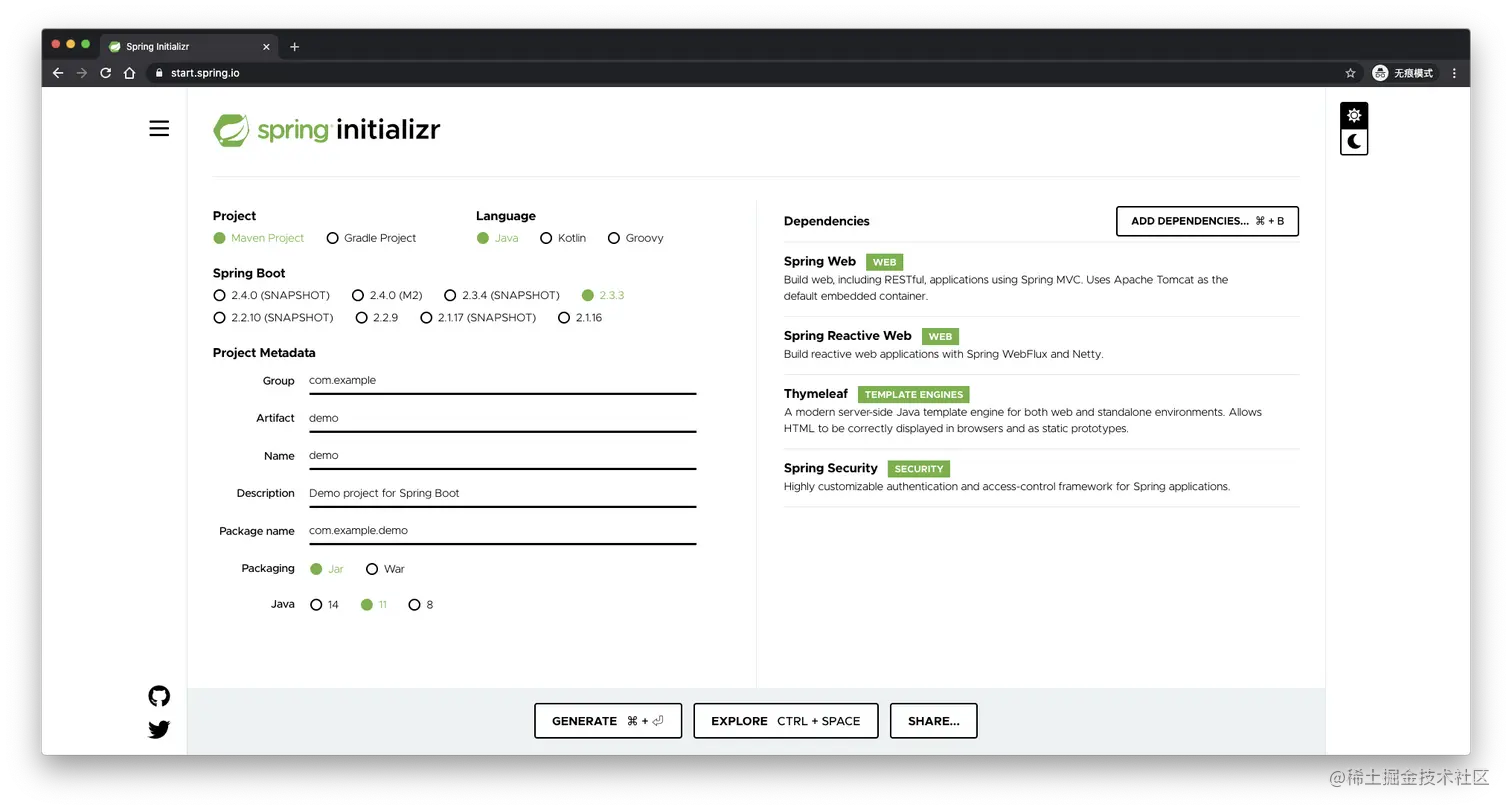1512x810 pixels.
Task: Click the Share button
Action: tap(934, 721)
